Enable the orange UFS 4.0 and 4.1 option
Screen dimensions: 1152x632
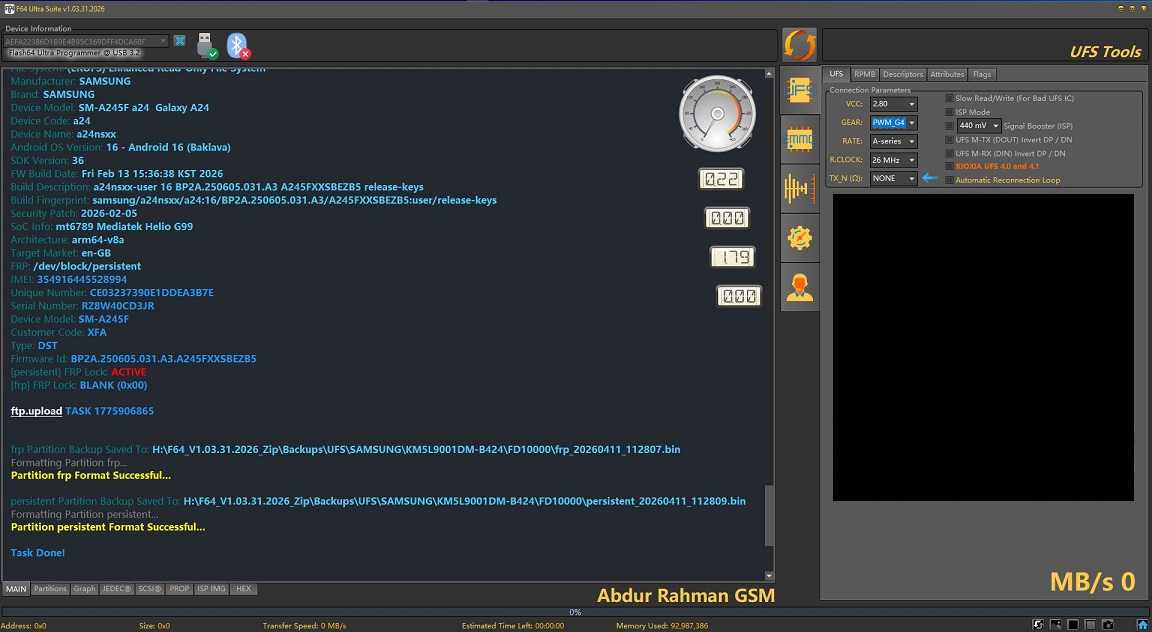(949, 166)
